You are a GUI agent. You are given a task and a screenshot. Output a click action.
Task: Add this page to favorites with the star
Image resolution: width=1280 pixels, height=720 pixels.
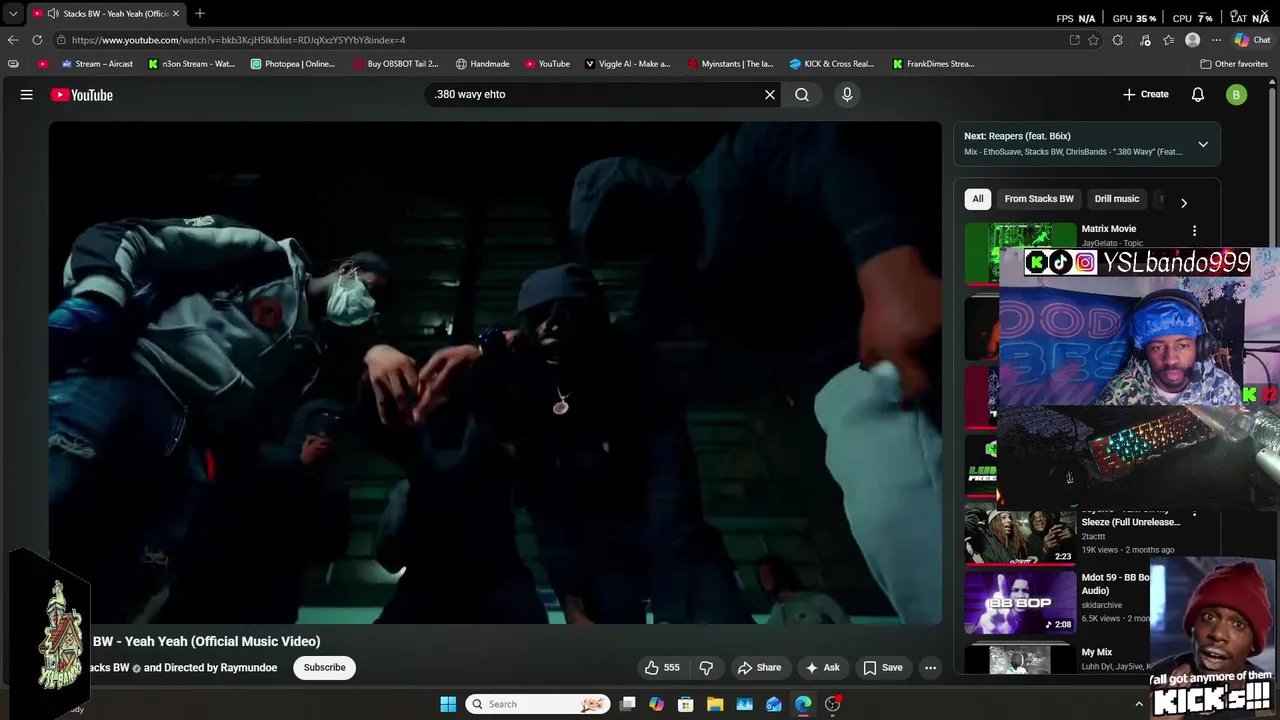point(1094,40)
